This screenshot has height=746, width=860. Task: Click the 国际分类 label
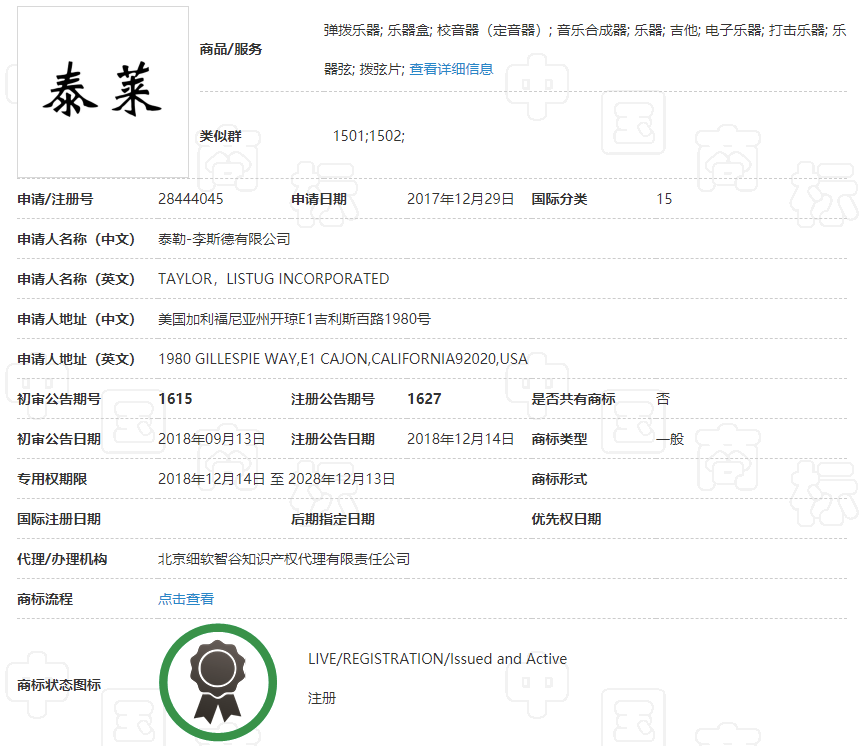click(x=559, y=199)
